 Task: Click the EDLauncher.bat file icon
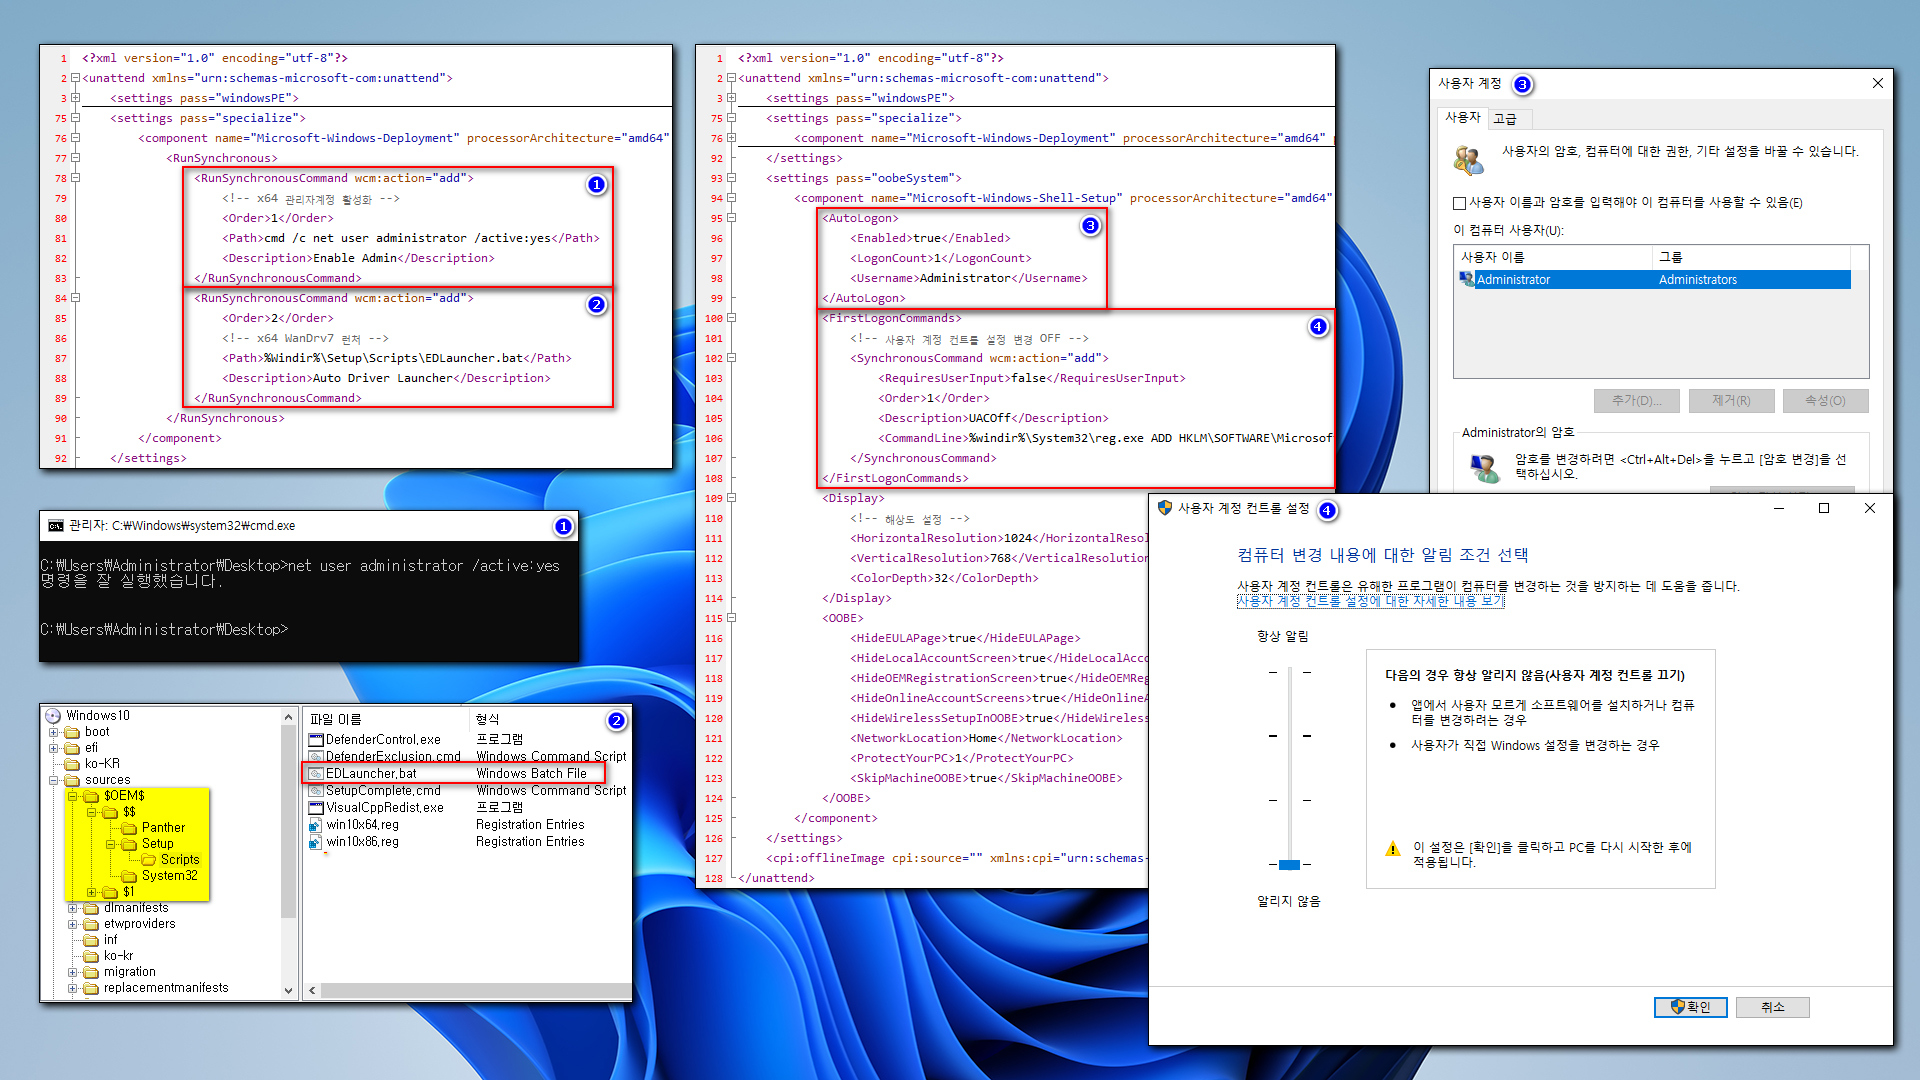click(316, 774)
